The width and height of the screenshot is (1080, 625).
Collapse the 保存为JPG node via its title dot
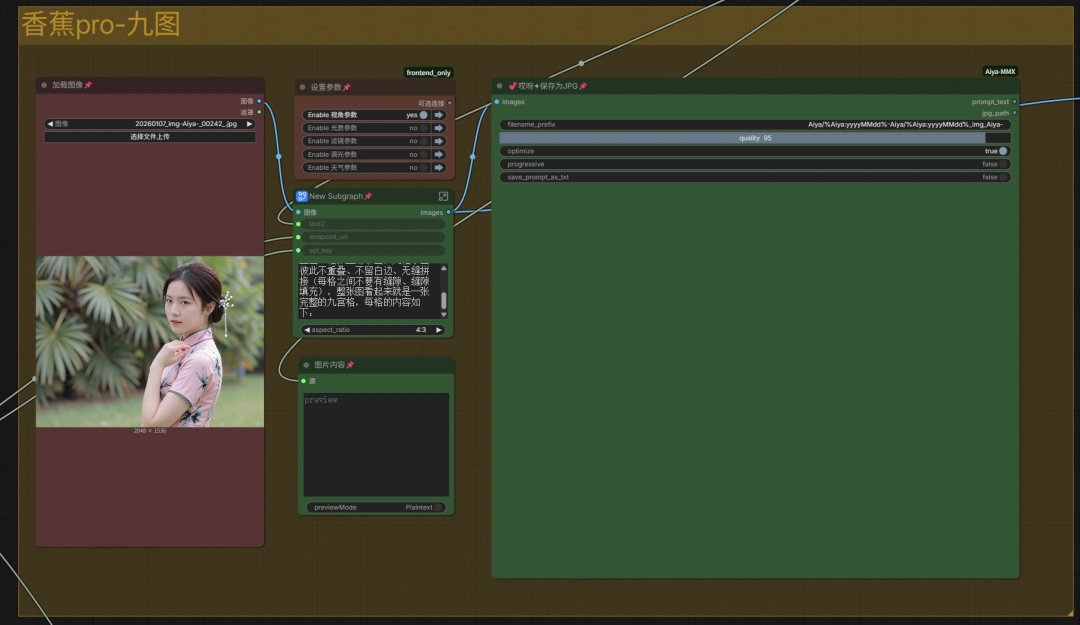tap(500, 86)
